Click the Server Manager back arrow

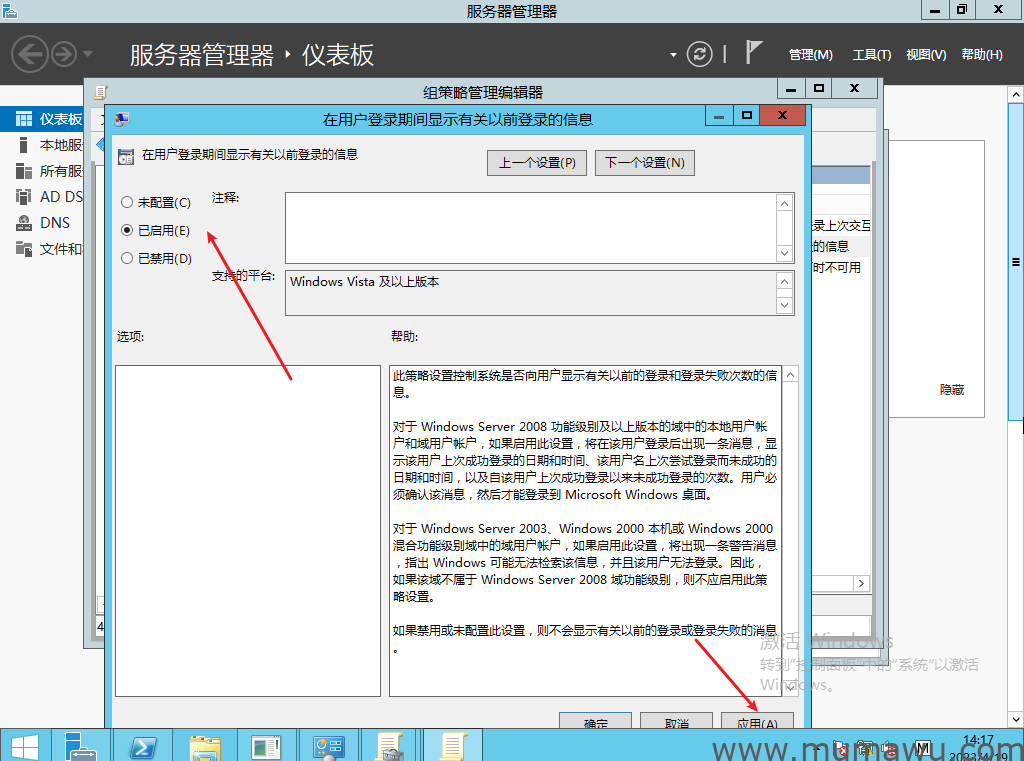[x=30, y=54]
